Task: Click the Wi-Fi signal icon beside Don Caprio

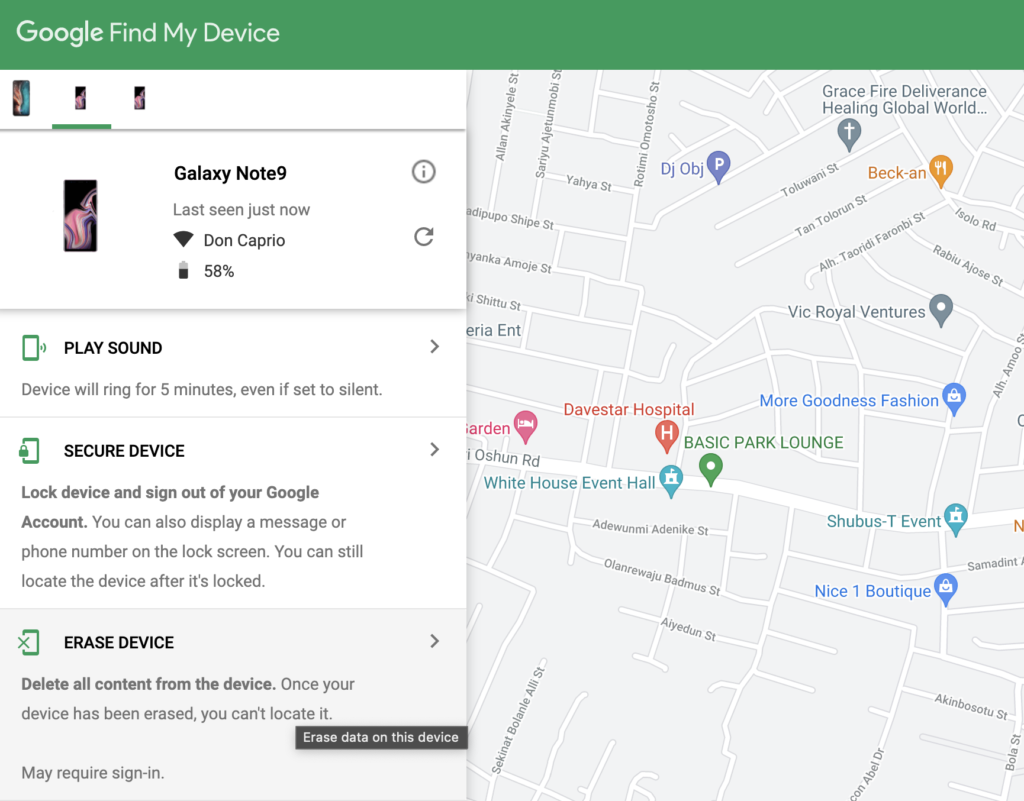Action: coord(184,239)
